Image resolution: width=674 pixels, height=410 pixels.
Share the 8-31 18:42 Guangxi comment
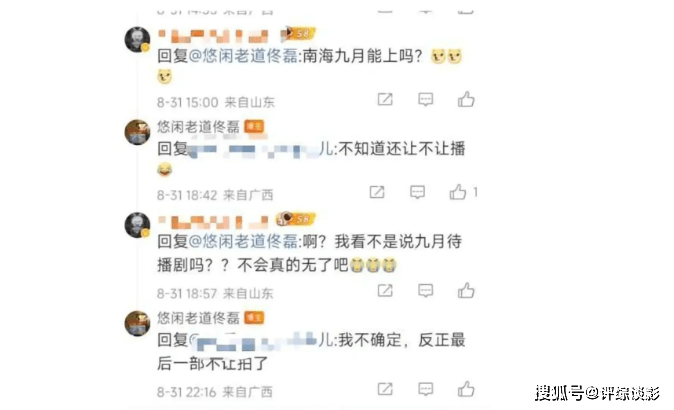(377, 192)
